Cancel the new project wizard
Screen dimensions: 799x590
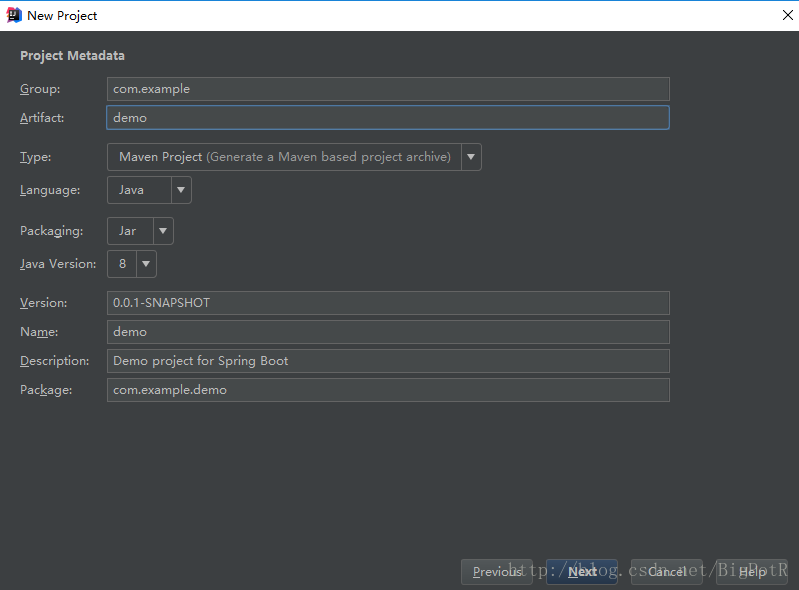pos(667,572)
